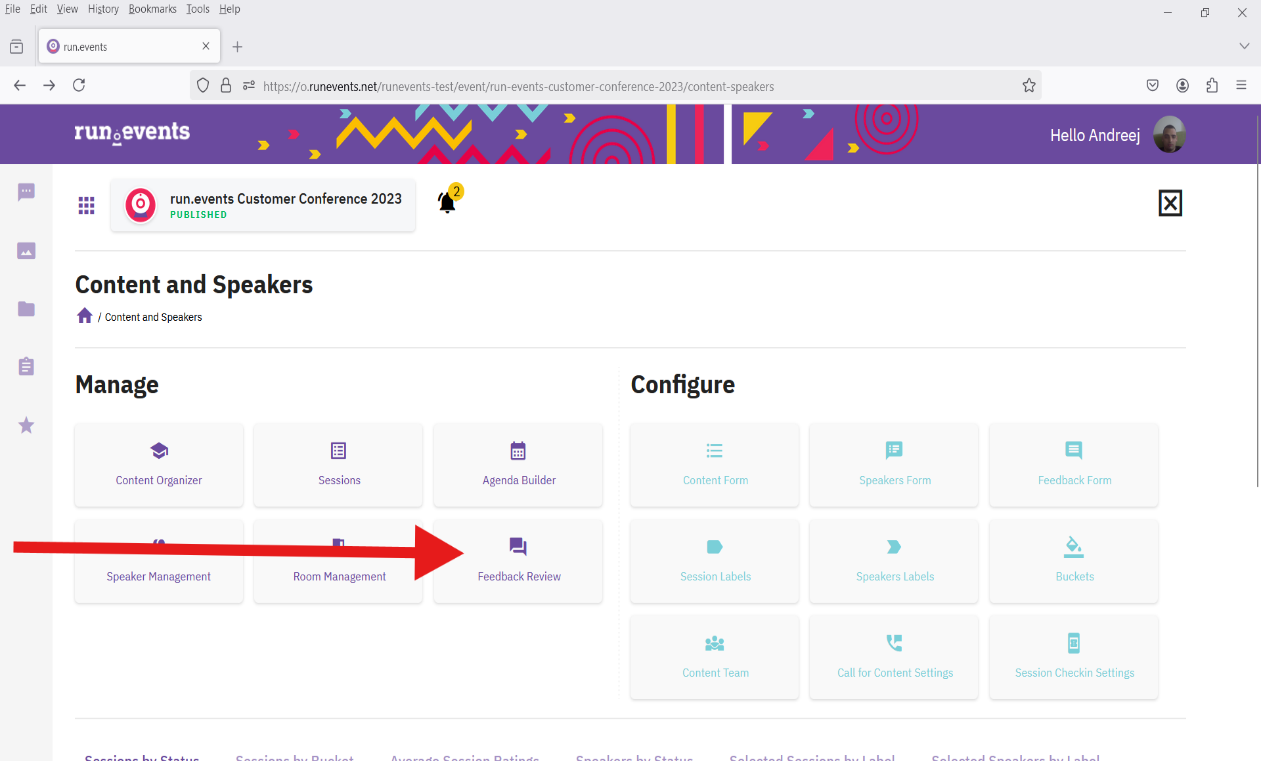Open the Content Form configuration
The width and height of the screenshot is (1261, 761).
(x=715, y=465)
